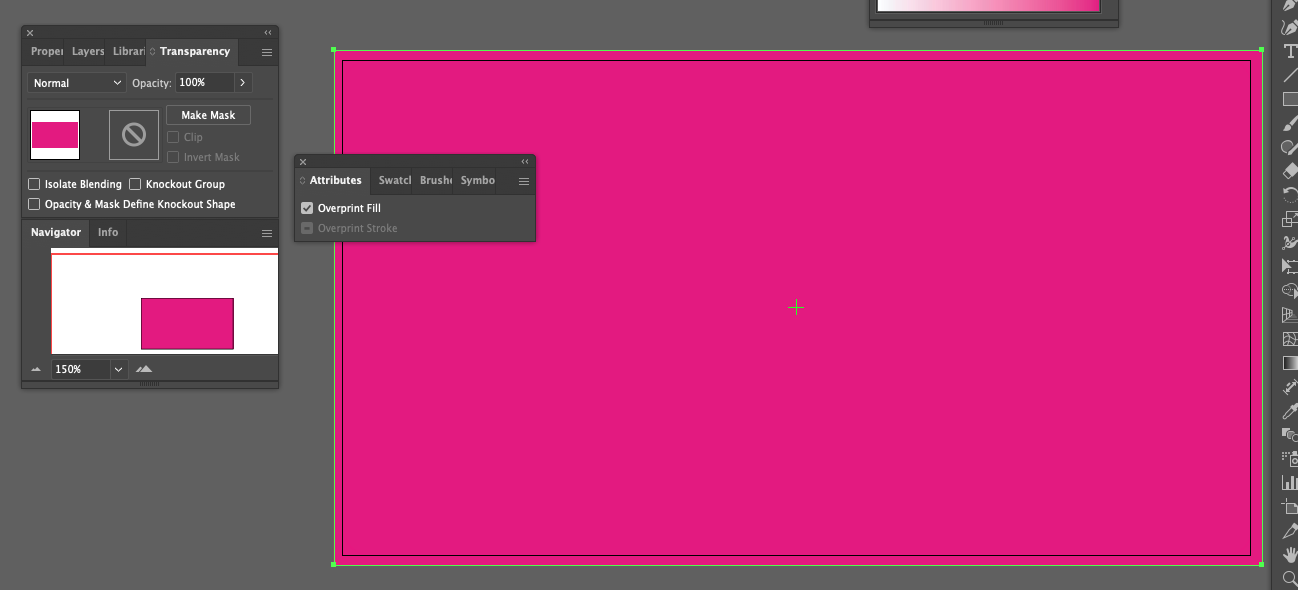Viewport: 1298px width, 590px height.
Task: Switch to the Layers tab
Action: pos(88,51)
